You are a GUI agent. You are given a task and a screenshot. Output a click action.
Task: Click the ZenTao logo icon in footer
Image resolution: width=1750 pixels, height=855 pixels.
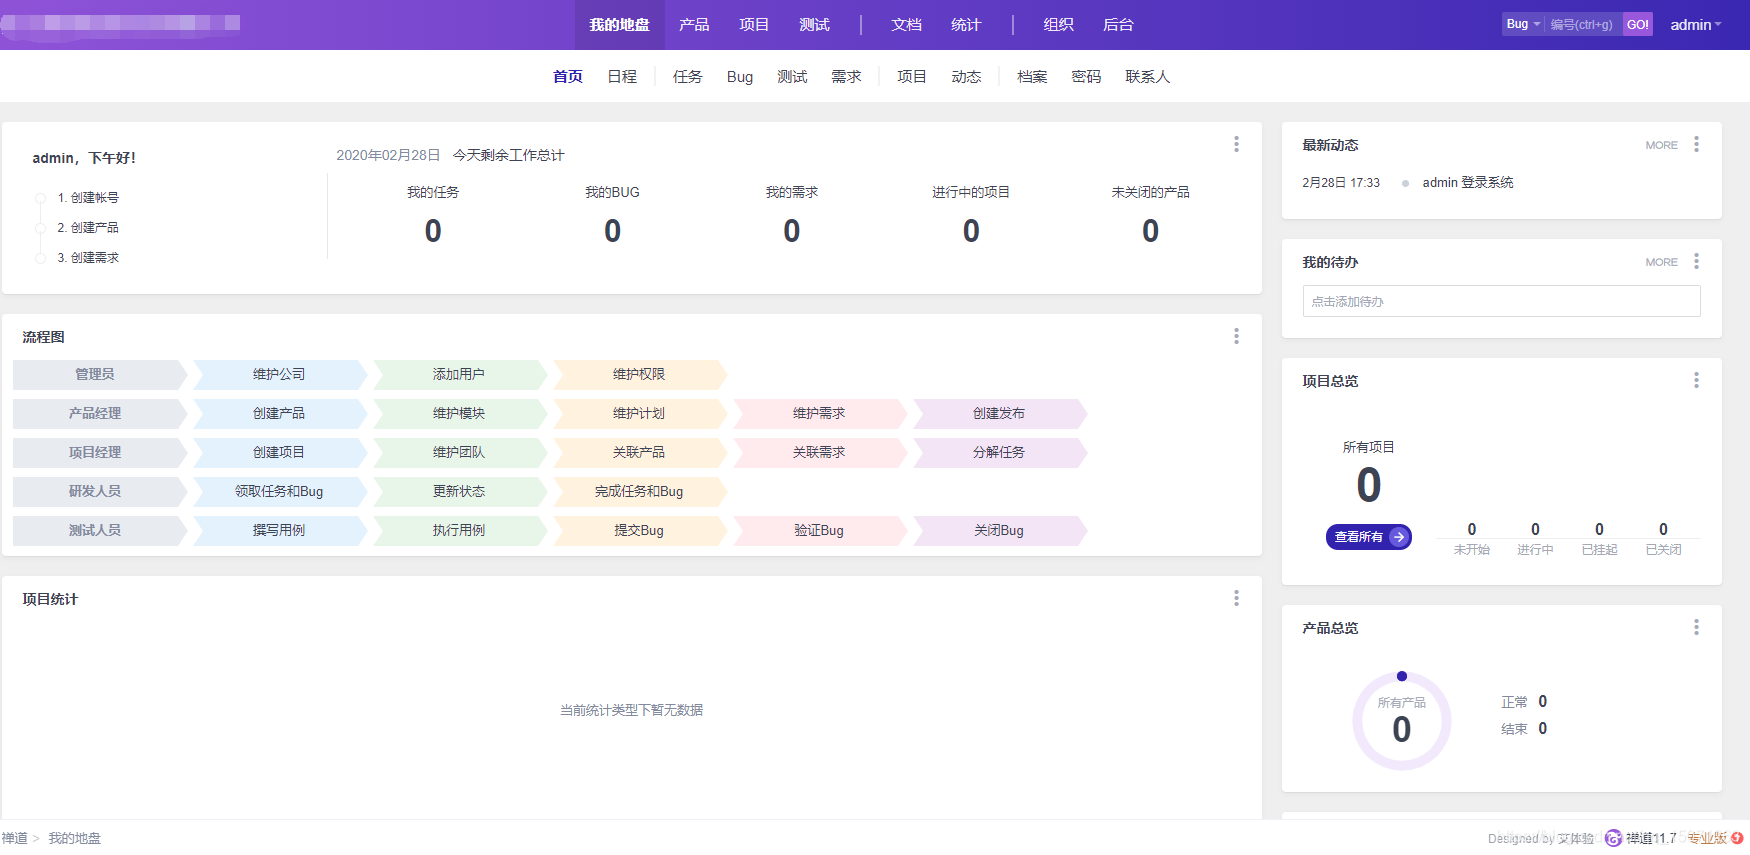[x=1613, y=838]
